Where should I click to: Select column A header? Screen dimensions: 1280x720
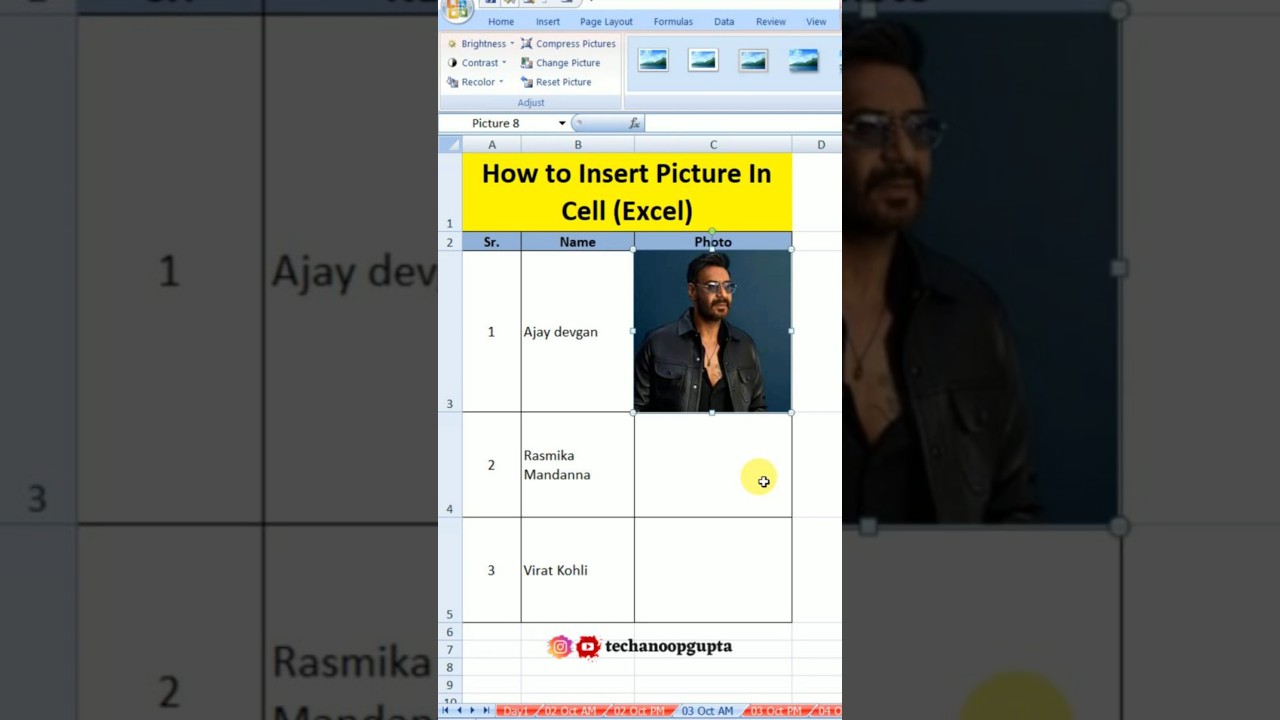coord(492,145)
